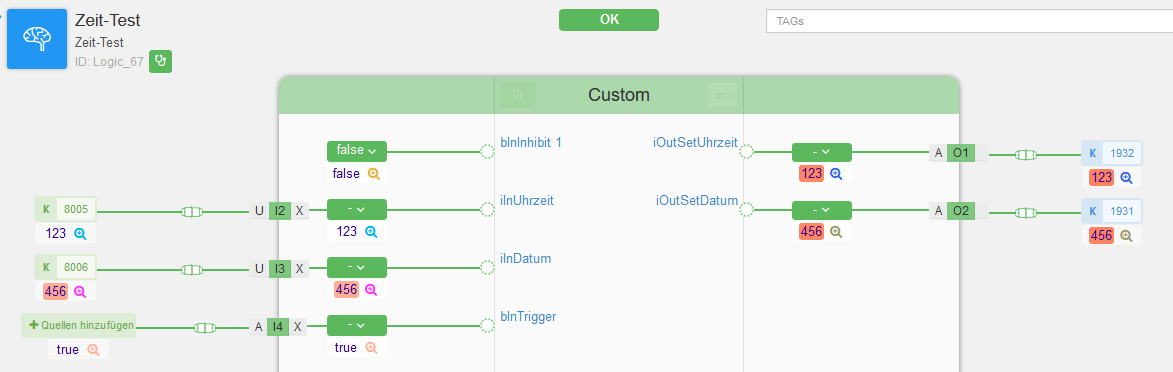Open the green stethoscope debug icon beside Logic_67

click(160, 61)
